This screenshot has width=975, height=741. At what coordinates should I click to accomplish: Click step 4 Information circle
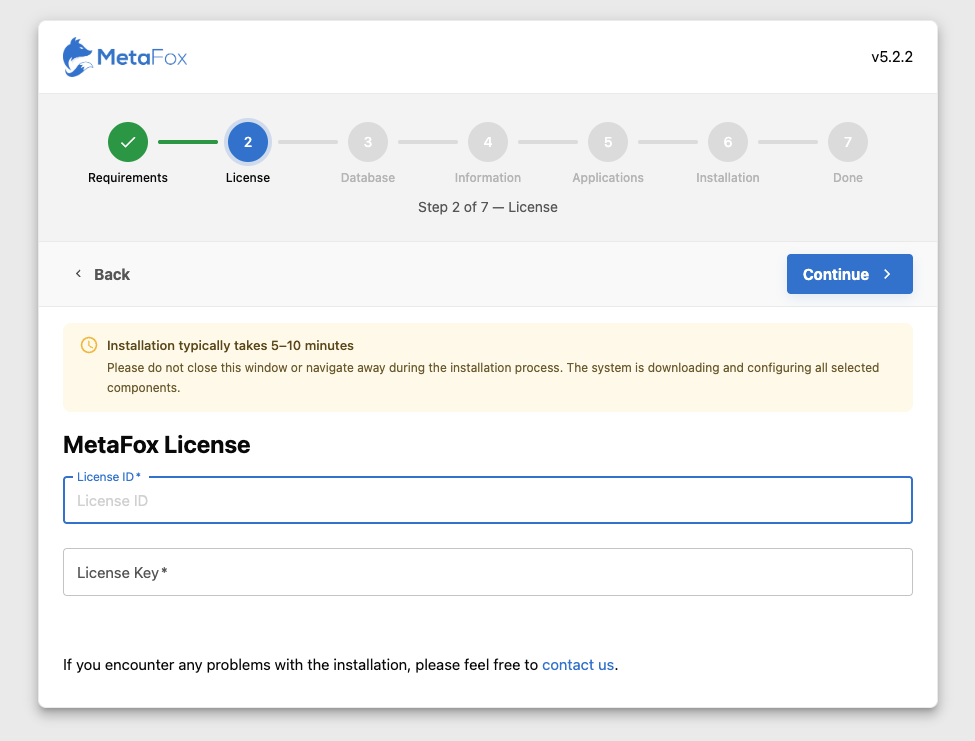coord(488,142)
